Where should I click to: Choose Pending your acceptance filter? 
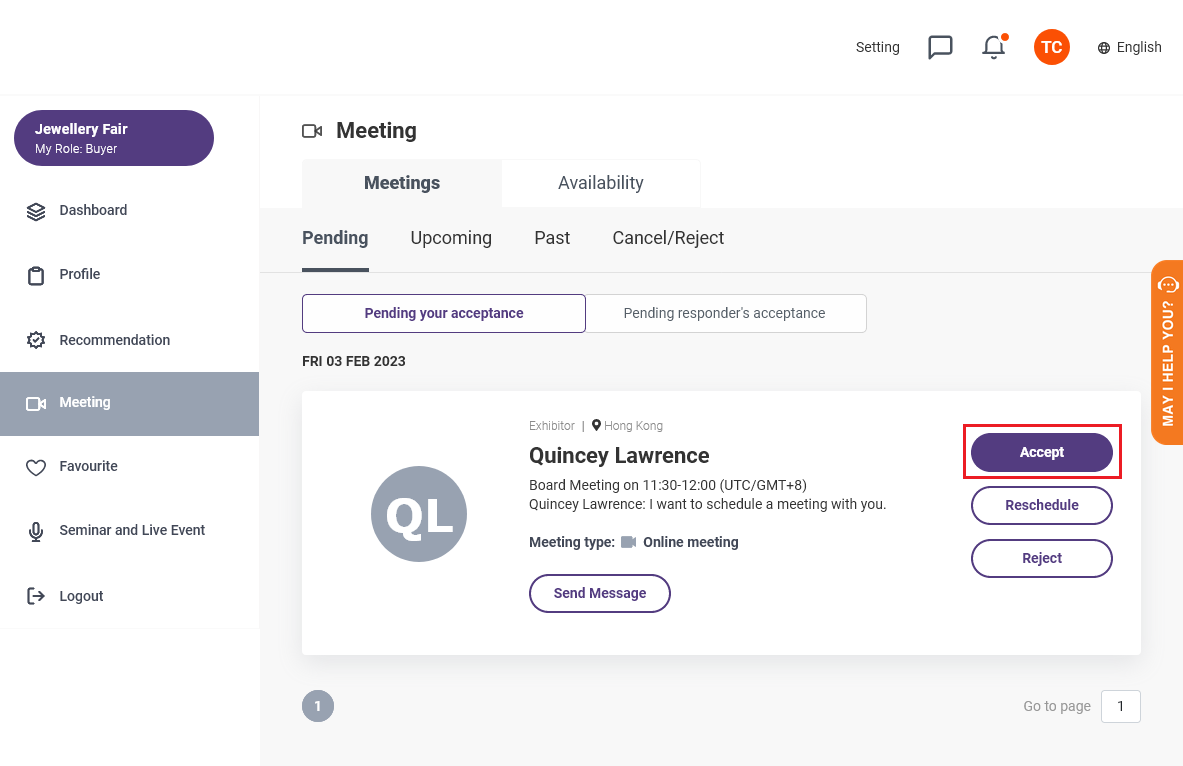444,313
